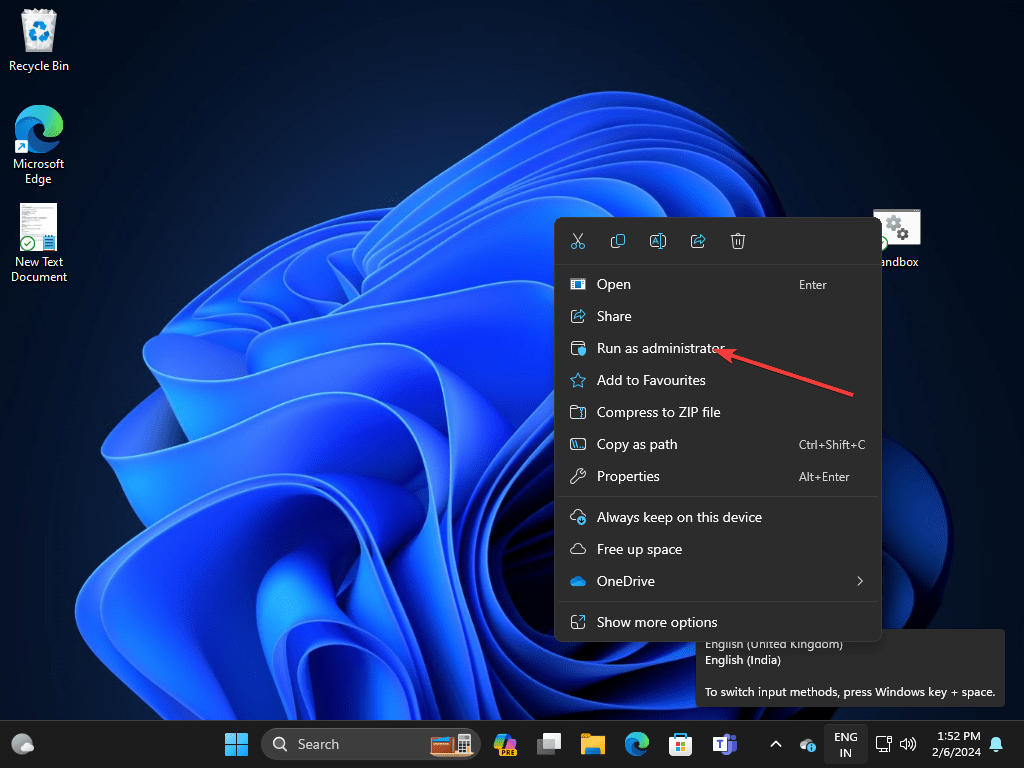The height and width of the screenshot is (768, 1024).
Task: Click the Rename icon in context menu
Action: click(658, 241)
